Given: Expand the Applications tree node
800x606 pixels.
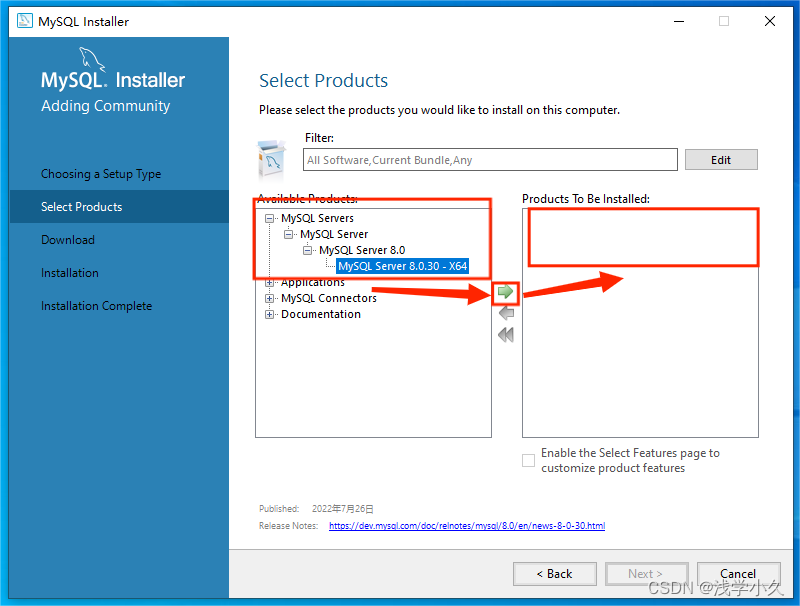Looking at the screenshot, I should [269, 282].
